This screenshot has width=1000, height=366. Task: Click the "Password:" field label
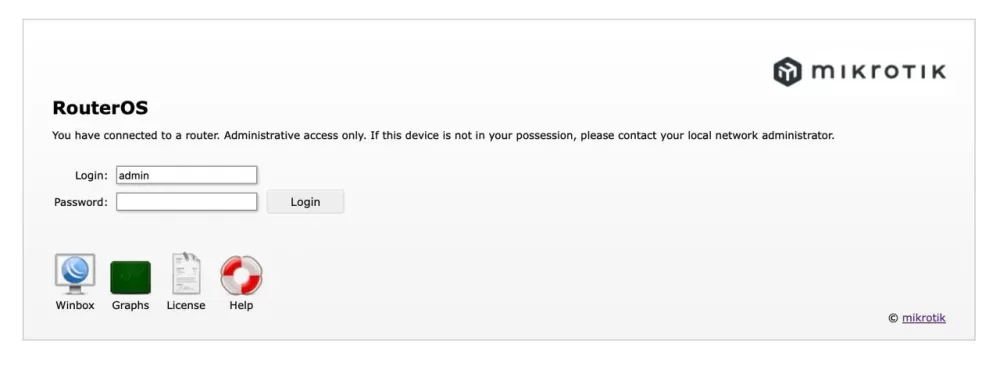(x=81, y=202)
